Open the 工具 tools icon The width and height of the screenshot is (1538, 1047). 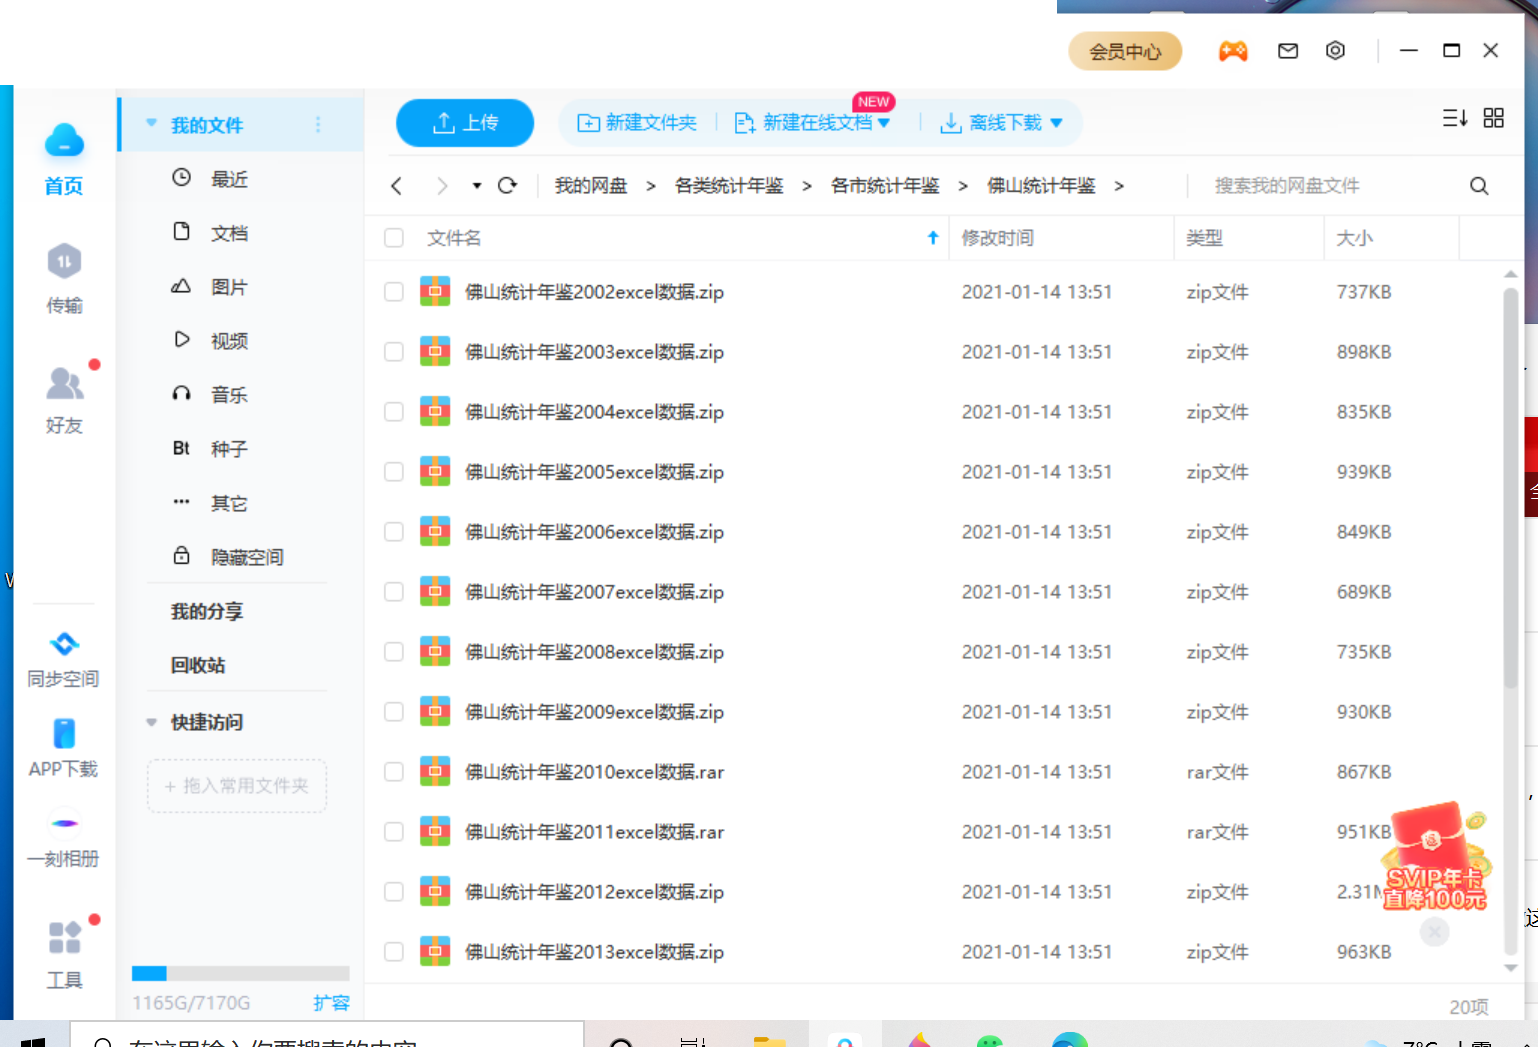64,938
